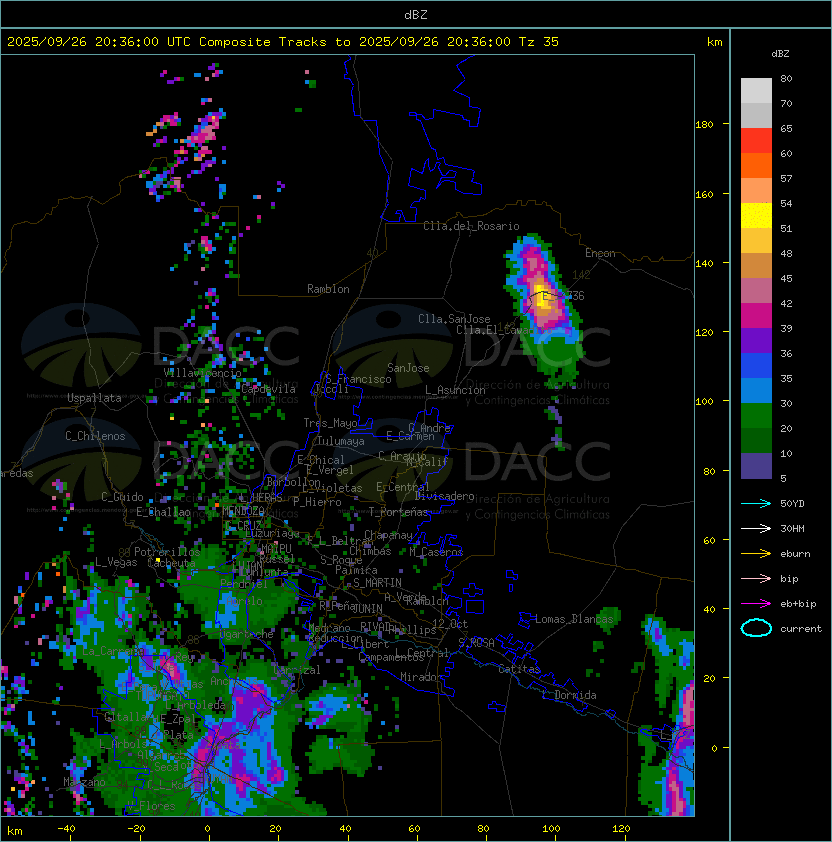
Task: Pick the magenta 42 dBZ color swatch
Action: (x=756, y=316)
